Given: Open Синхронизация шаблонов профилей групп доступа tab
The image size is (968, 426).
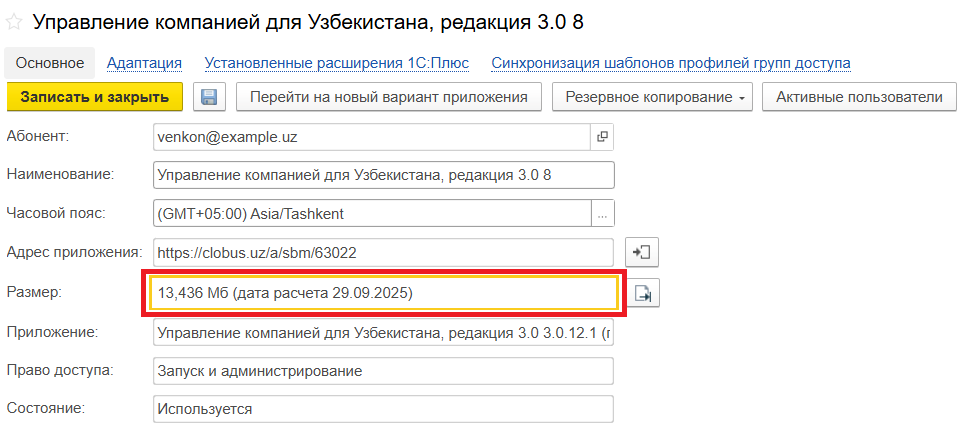Looking at the screenshot, I should (670, 63).
